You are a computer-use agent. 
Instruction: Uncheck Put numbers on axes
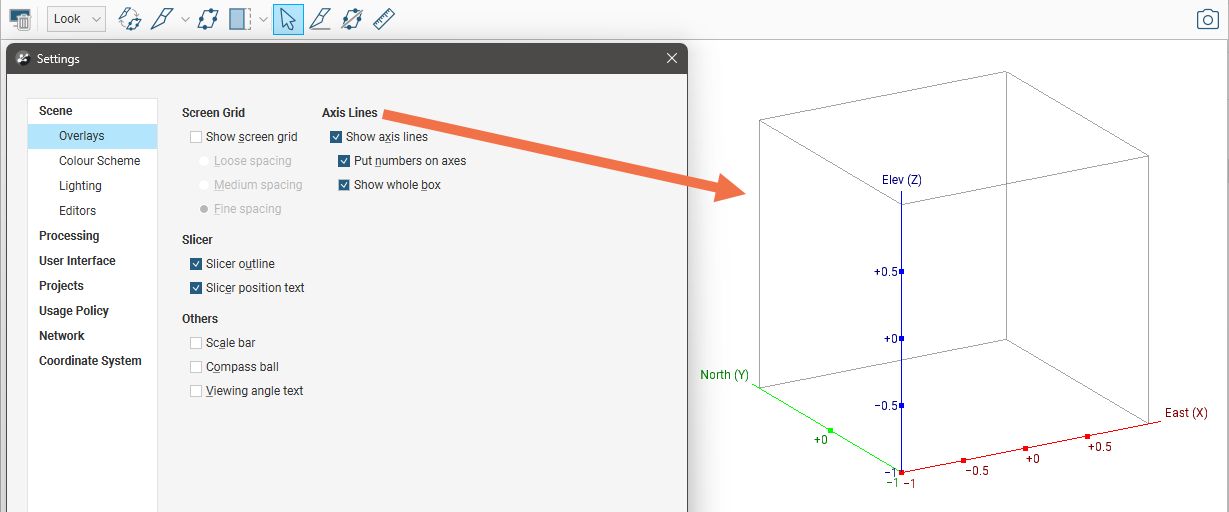(x=344, y=161)
